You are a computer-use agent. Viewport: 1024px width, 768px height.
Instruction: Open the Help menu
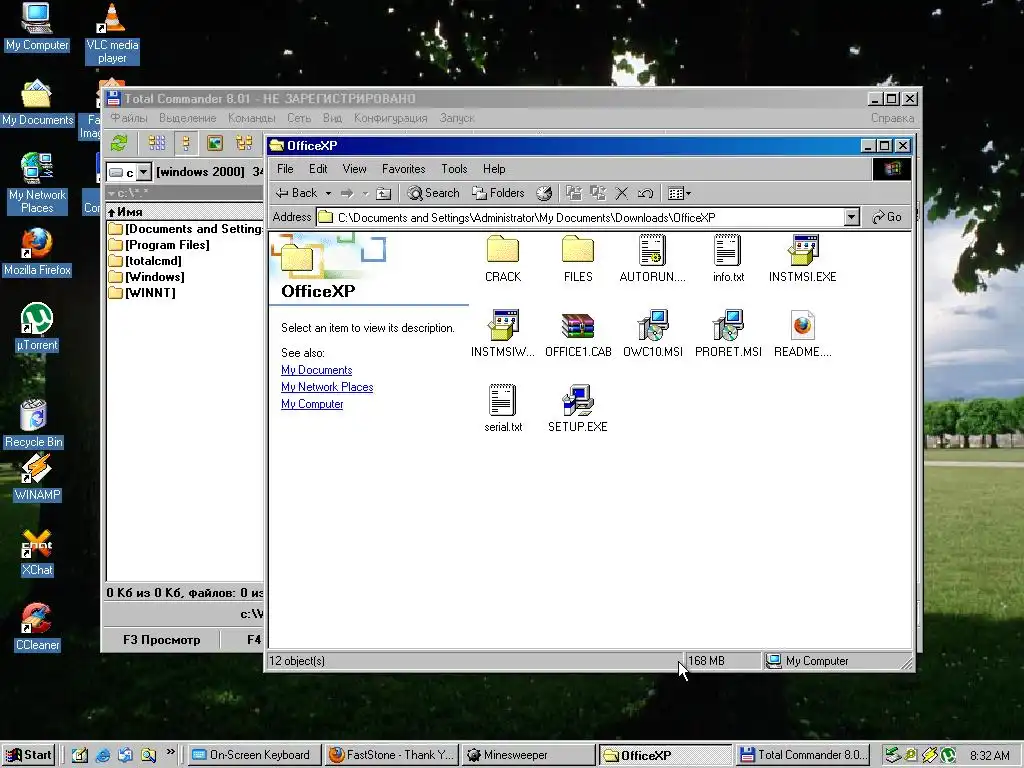[494, 169]
